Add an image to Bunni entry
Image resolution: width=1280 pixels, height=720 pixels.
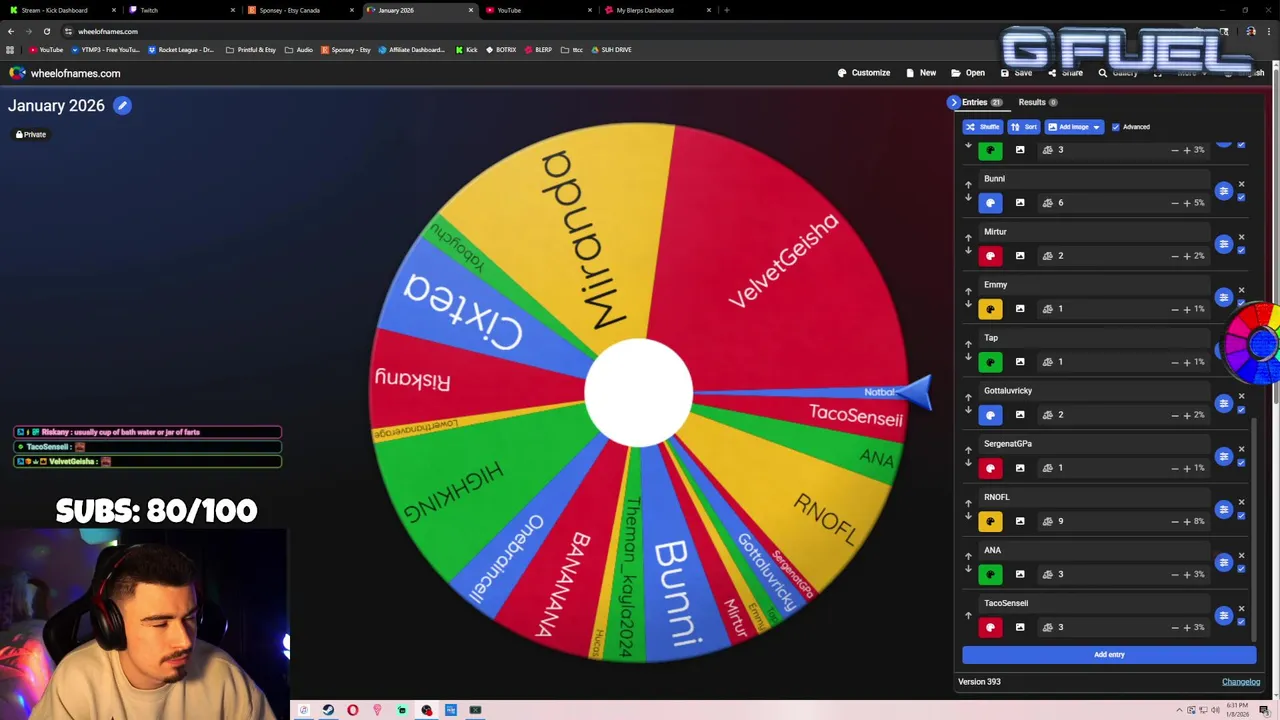point(1020,203)
